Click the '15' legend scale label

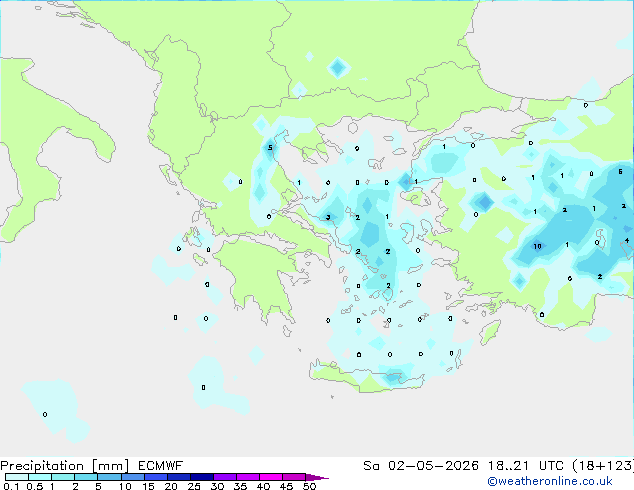click(x=148, y=486)
